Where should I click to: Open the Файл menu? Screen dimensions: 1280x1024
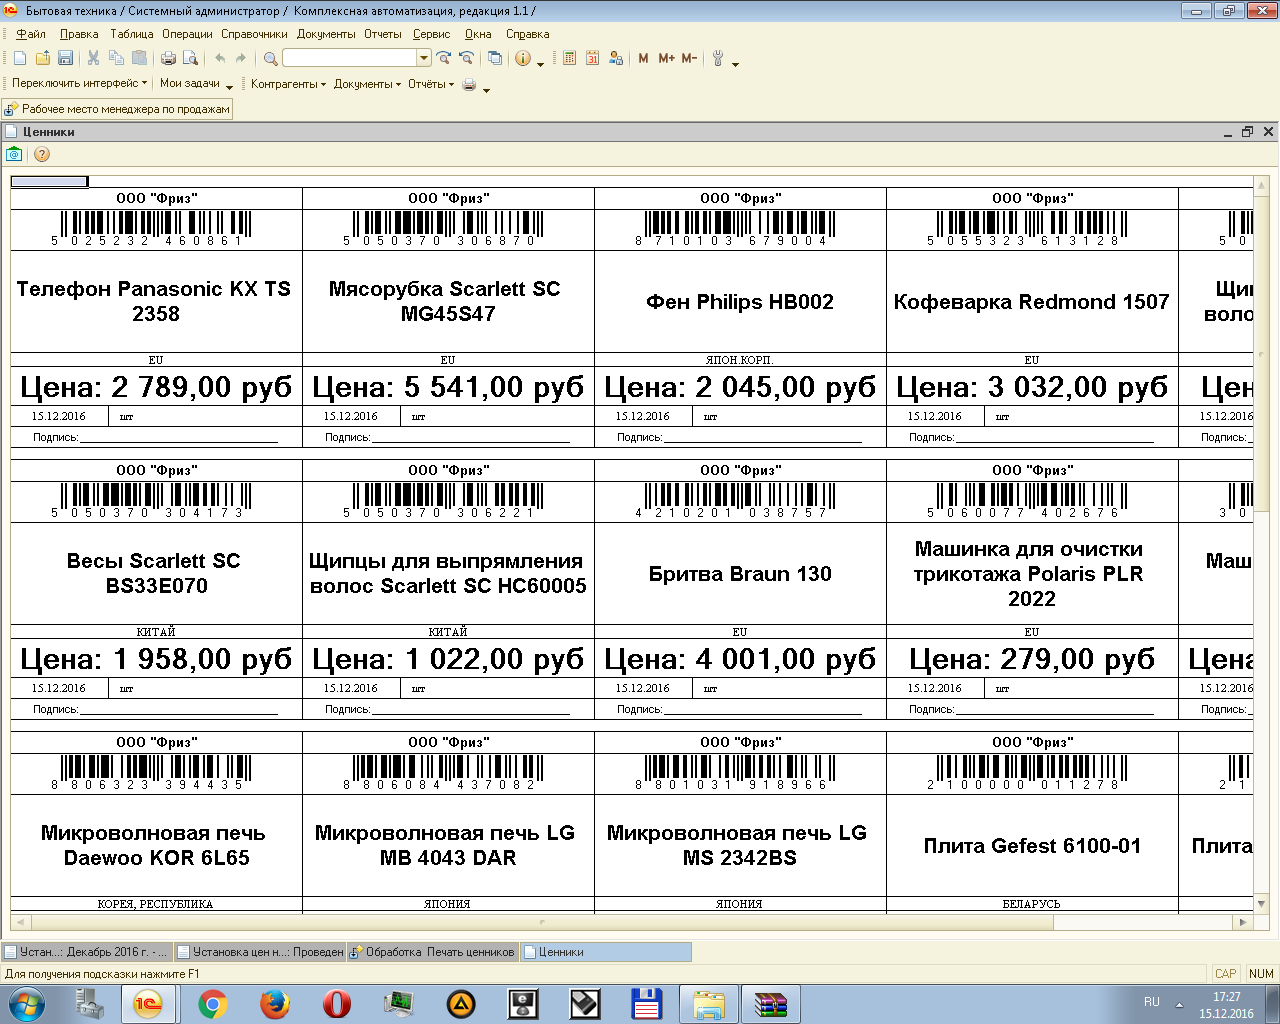point(31,34)
